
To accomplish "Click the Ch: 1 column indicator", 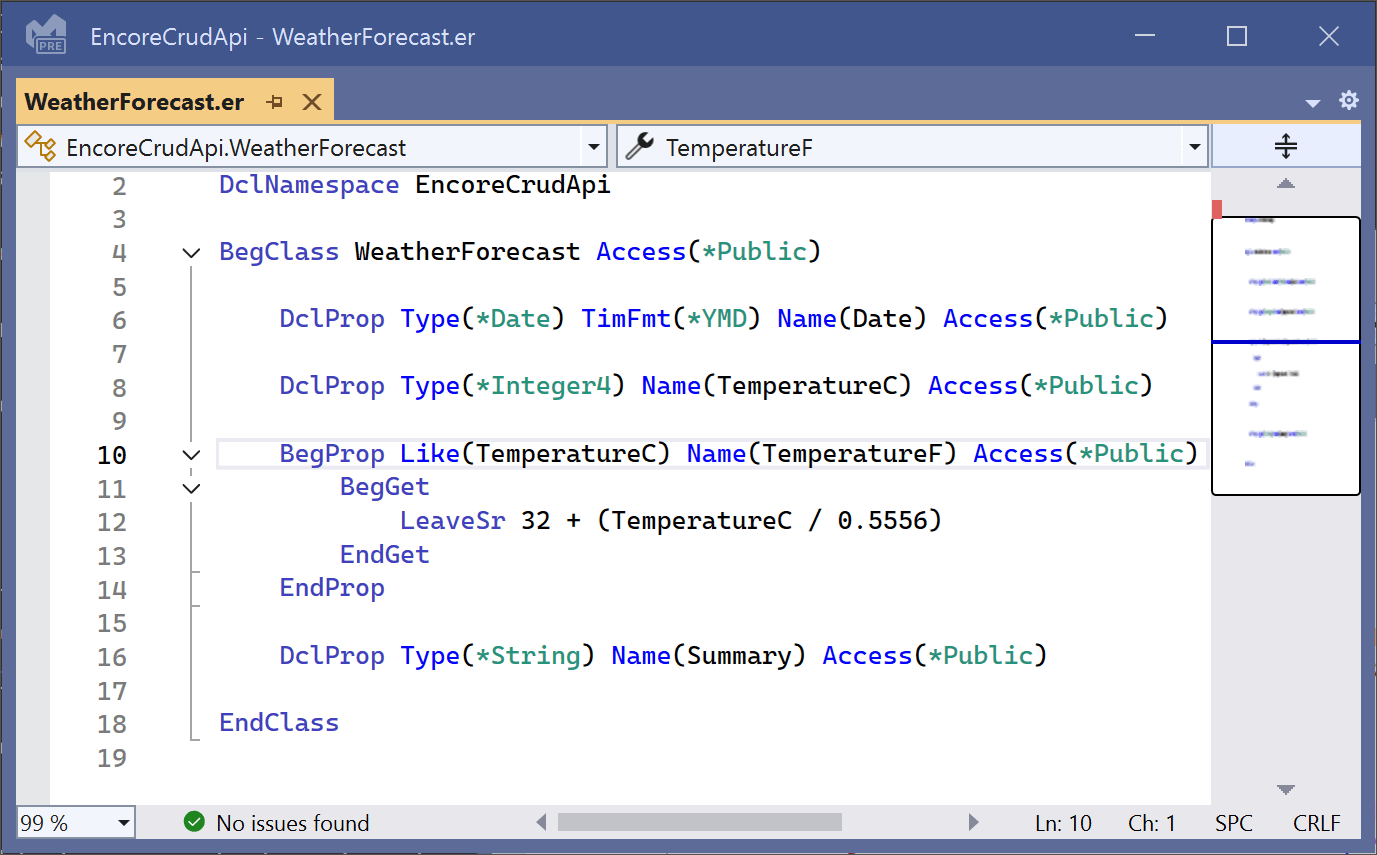I will [1152, 823].
